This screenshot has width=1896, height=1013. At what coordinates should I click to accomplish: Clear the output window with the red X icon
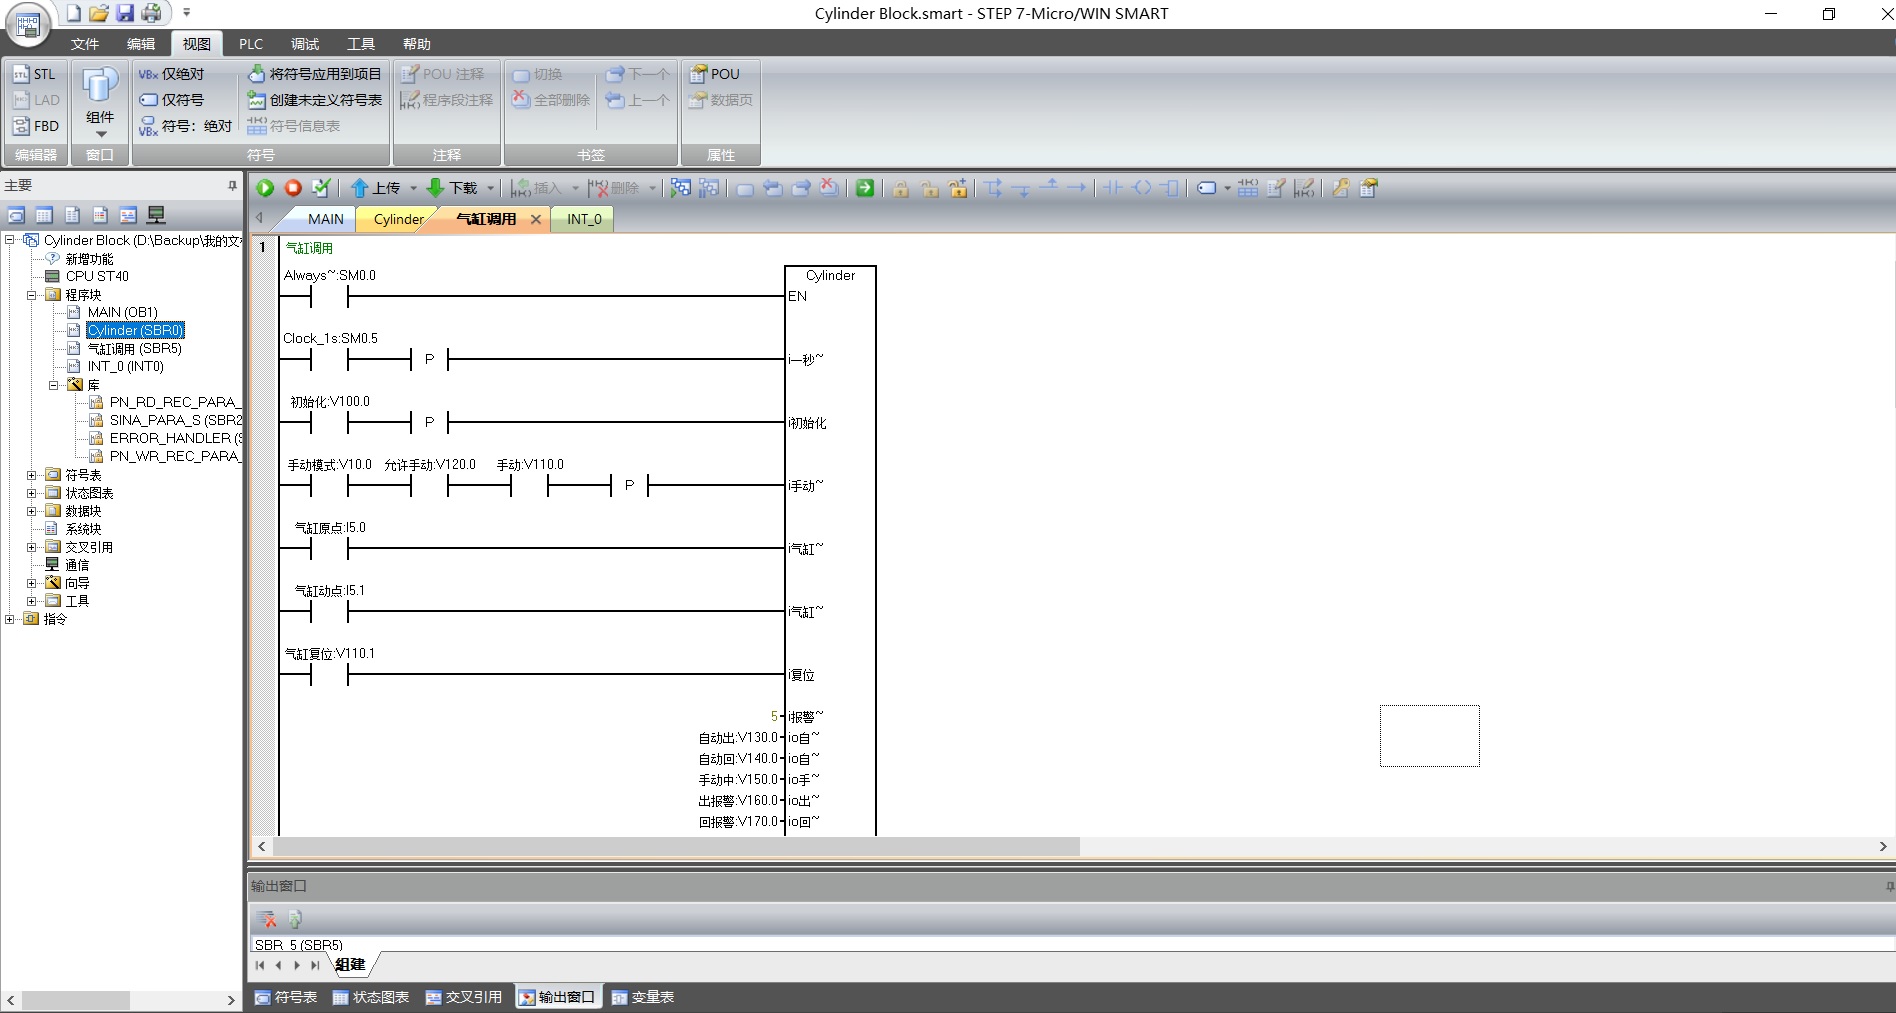tap(267, 919)
